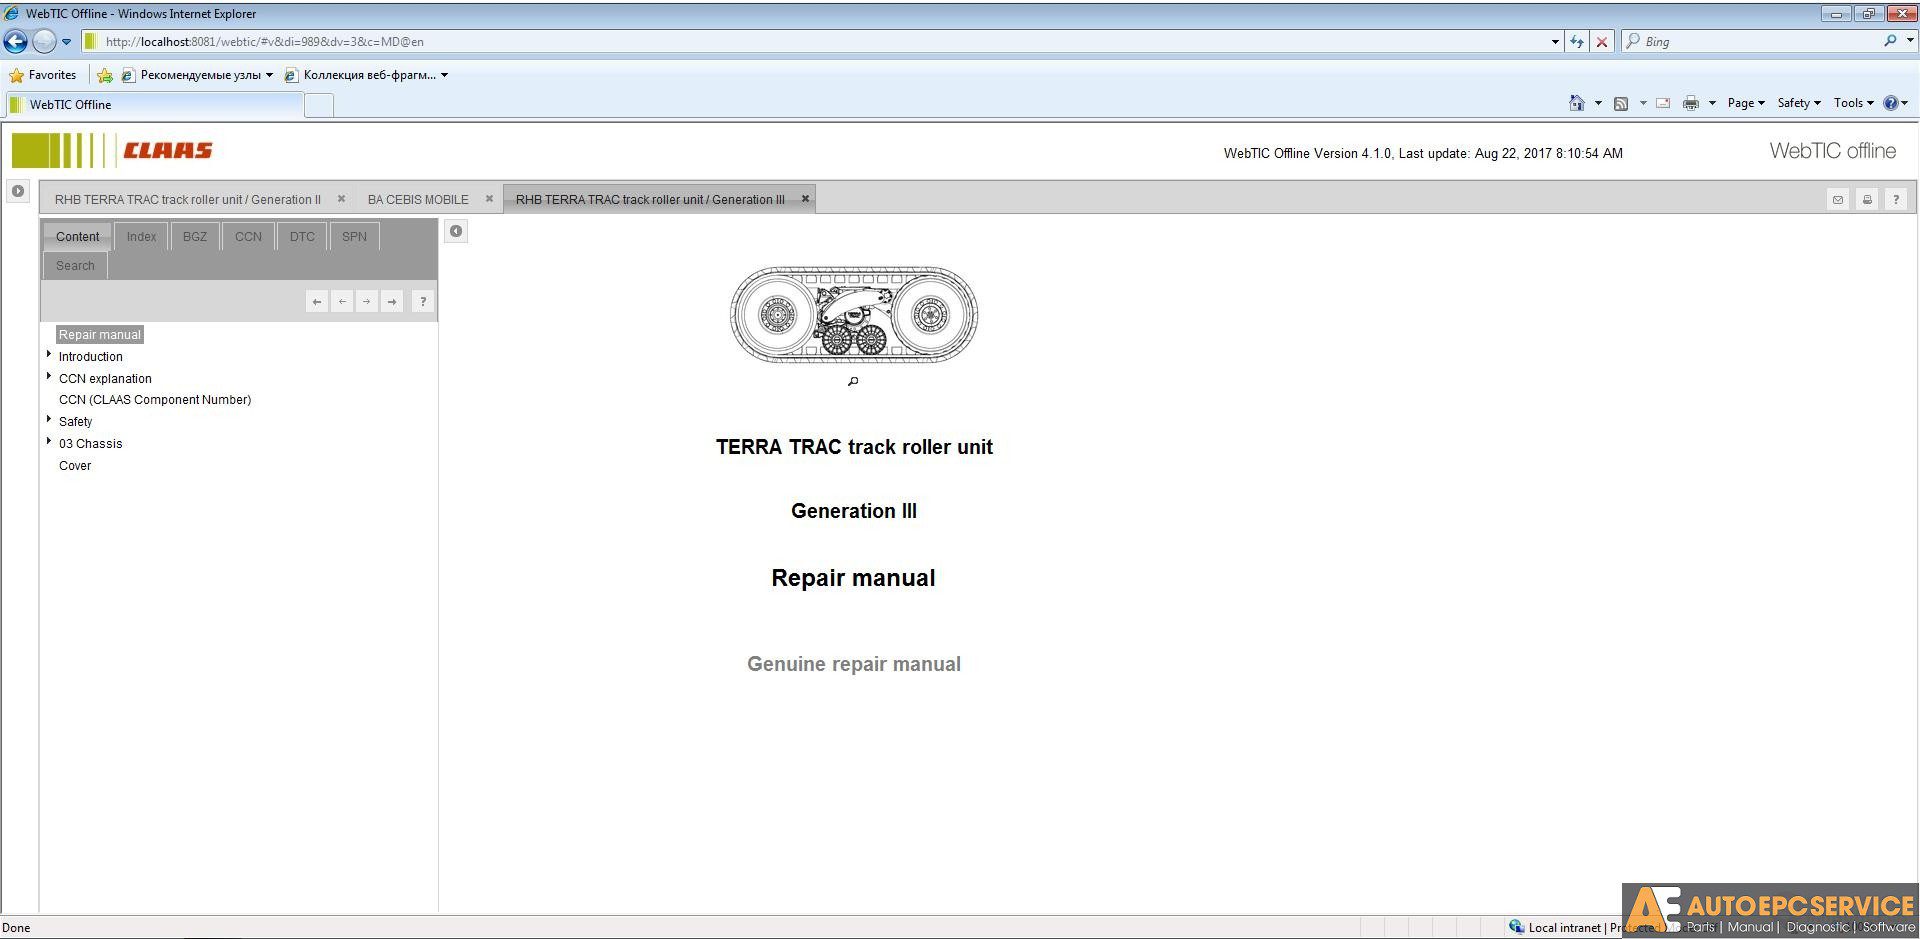Open the Home button dropdown arrow
The image size is (1920, 939).
1598,103
